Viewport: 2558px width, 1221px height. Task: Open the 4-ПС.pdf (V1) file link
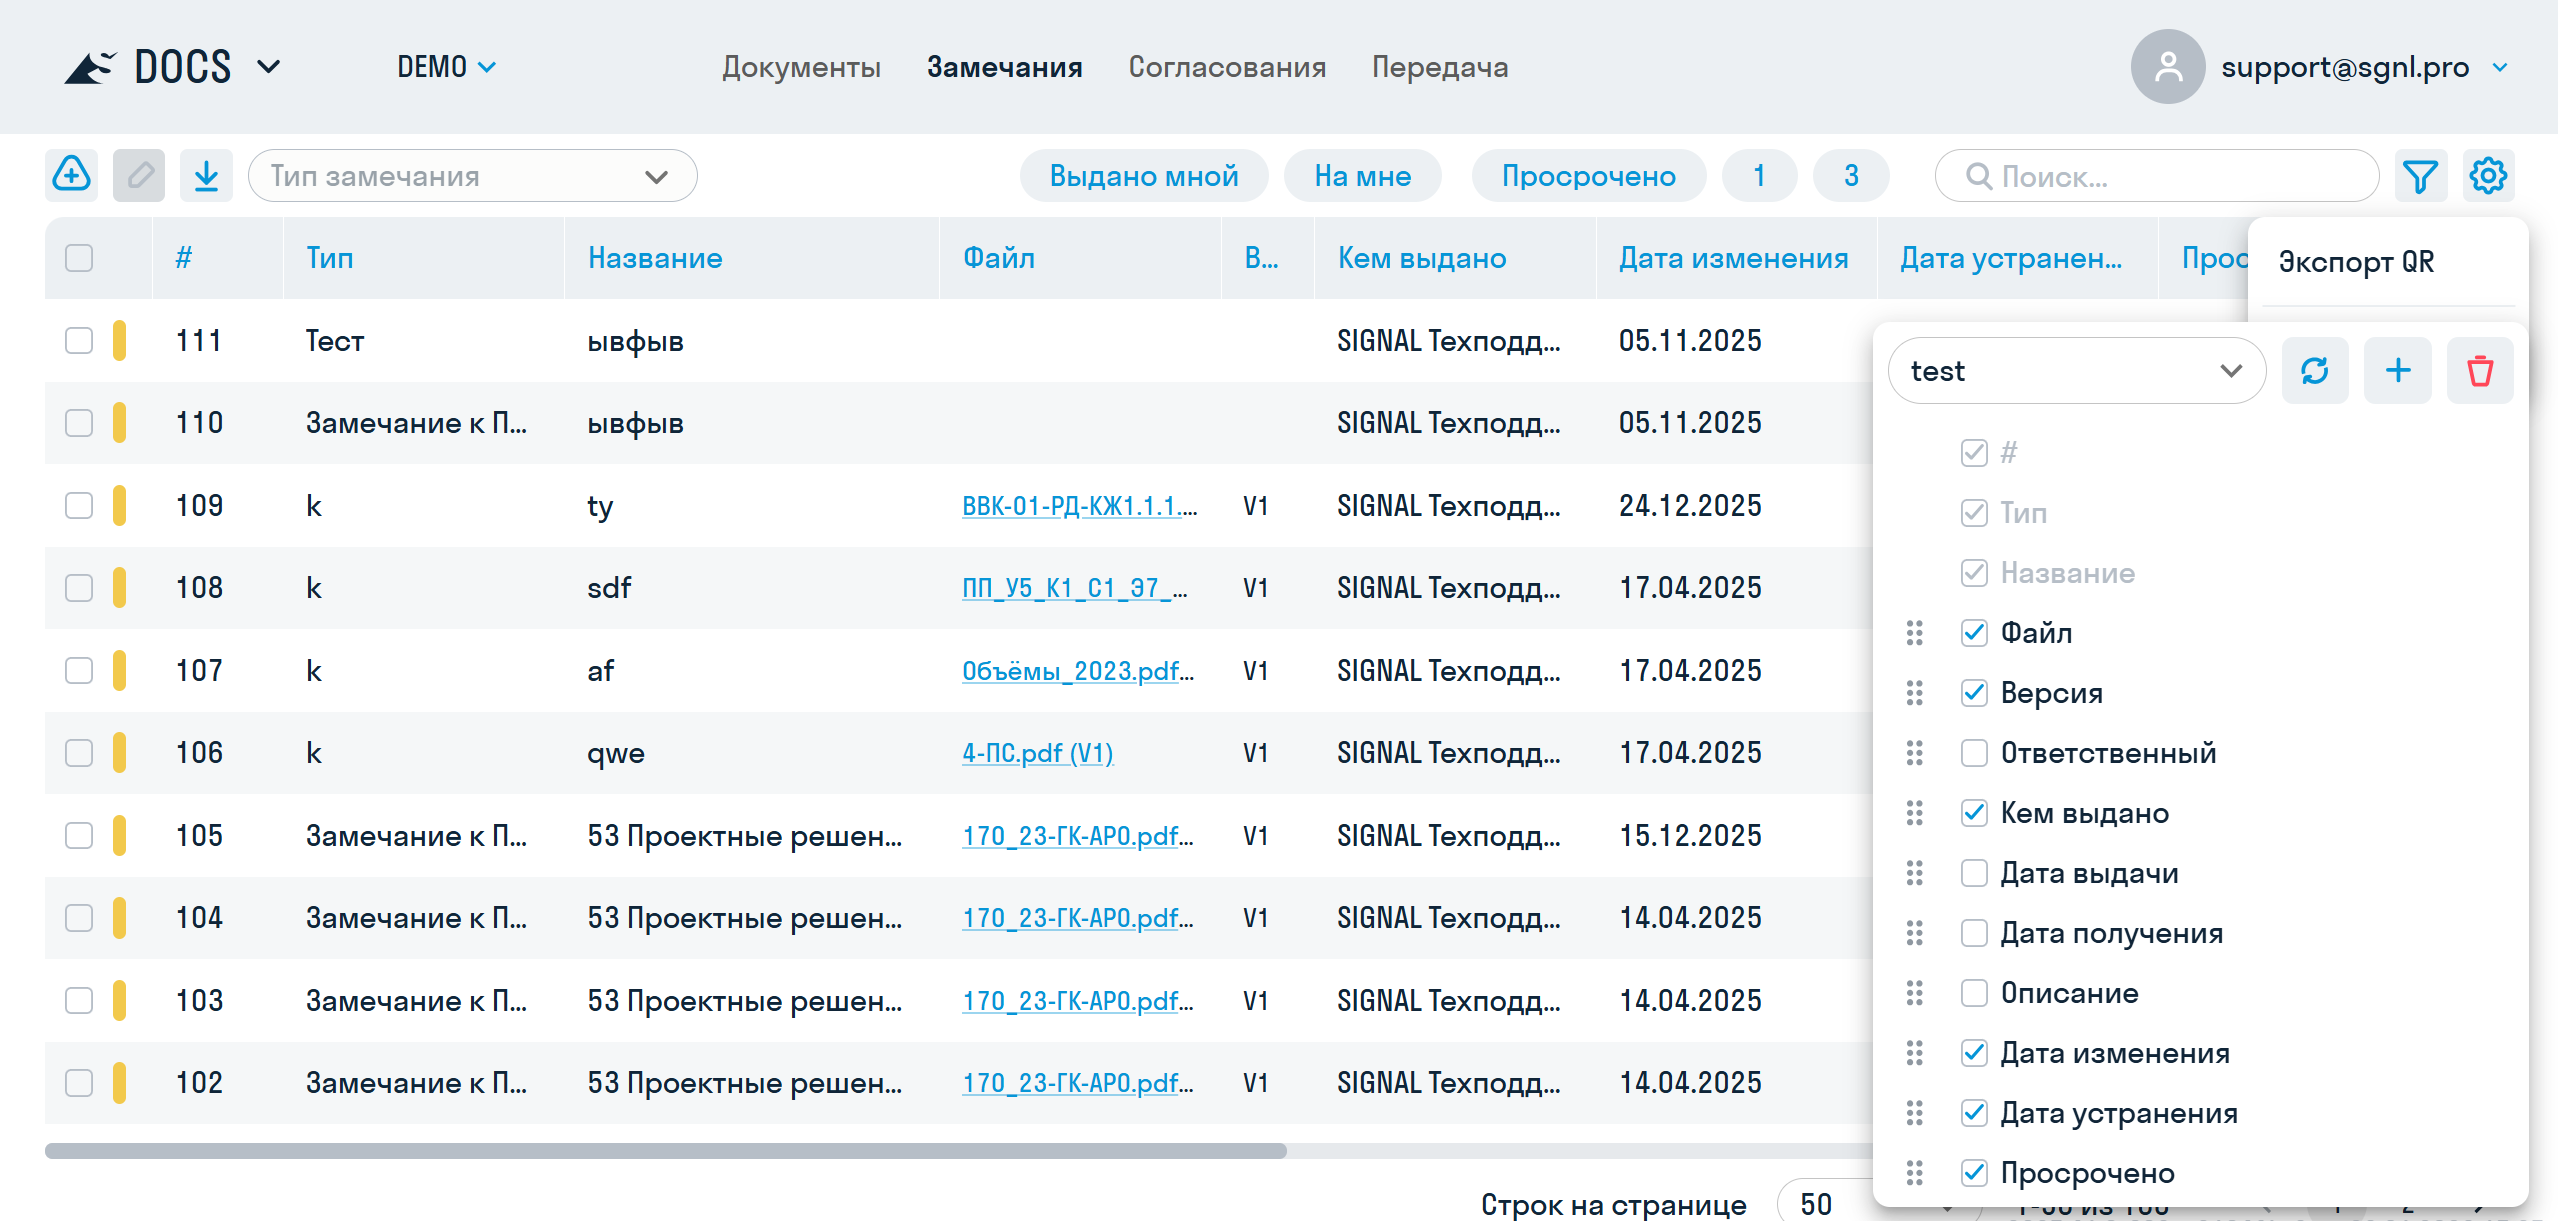pos(1037,753)
